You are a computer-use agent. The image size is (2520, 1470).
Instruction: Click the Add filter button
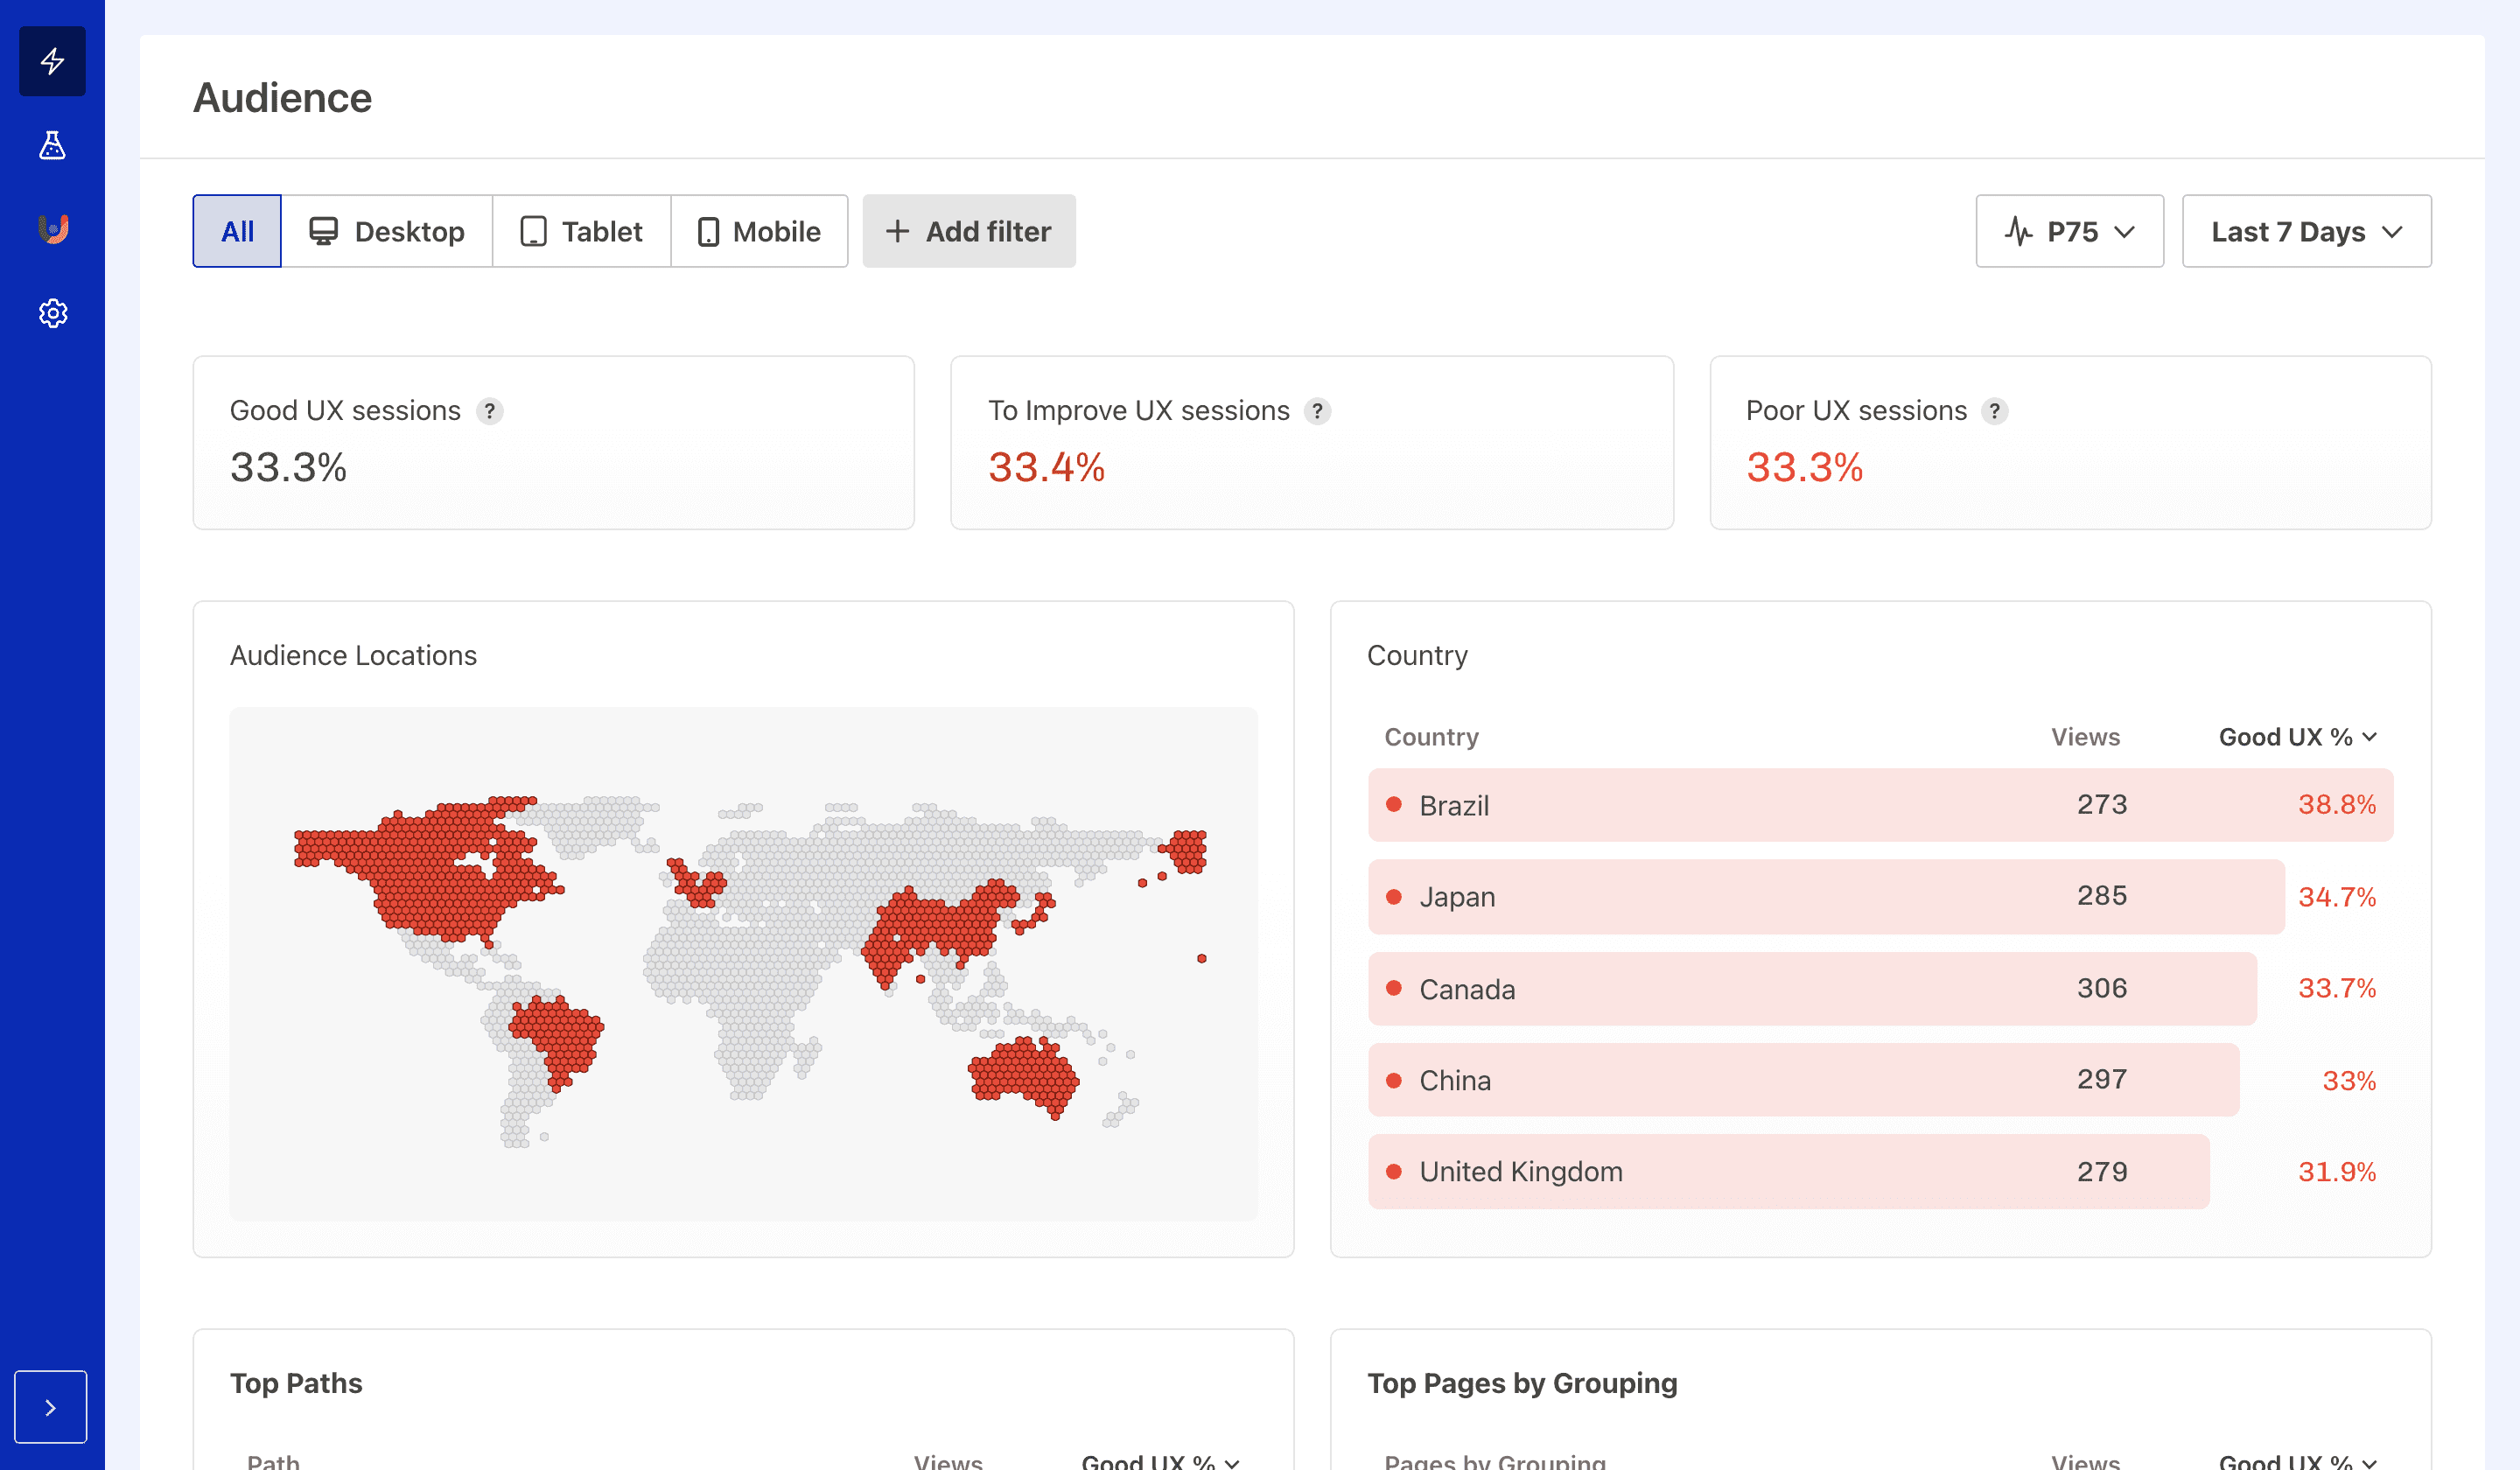pos(968,231)
